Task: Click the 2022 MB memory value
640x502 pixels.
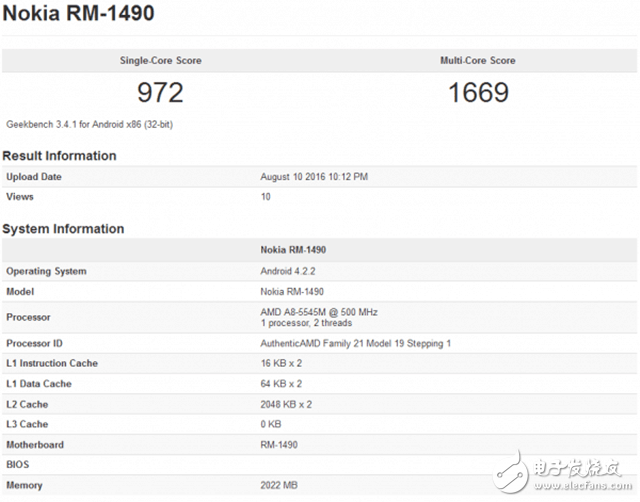Action: 281,485
